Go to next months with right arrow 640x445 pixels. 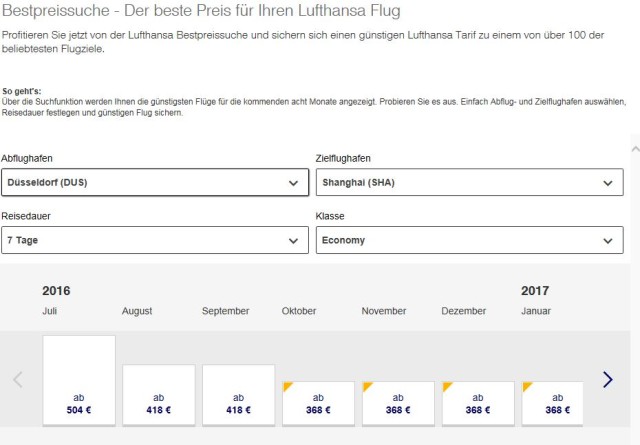608,379
